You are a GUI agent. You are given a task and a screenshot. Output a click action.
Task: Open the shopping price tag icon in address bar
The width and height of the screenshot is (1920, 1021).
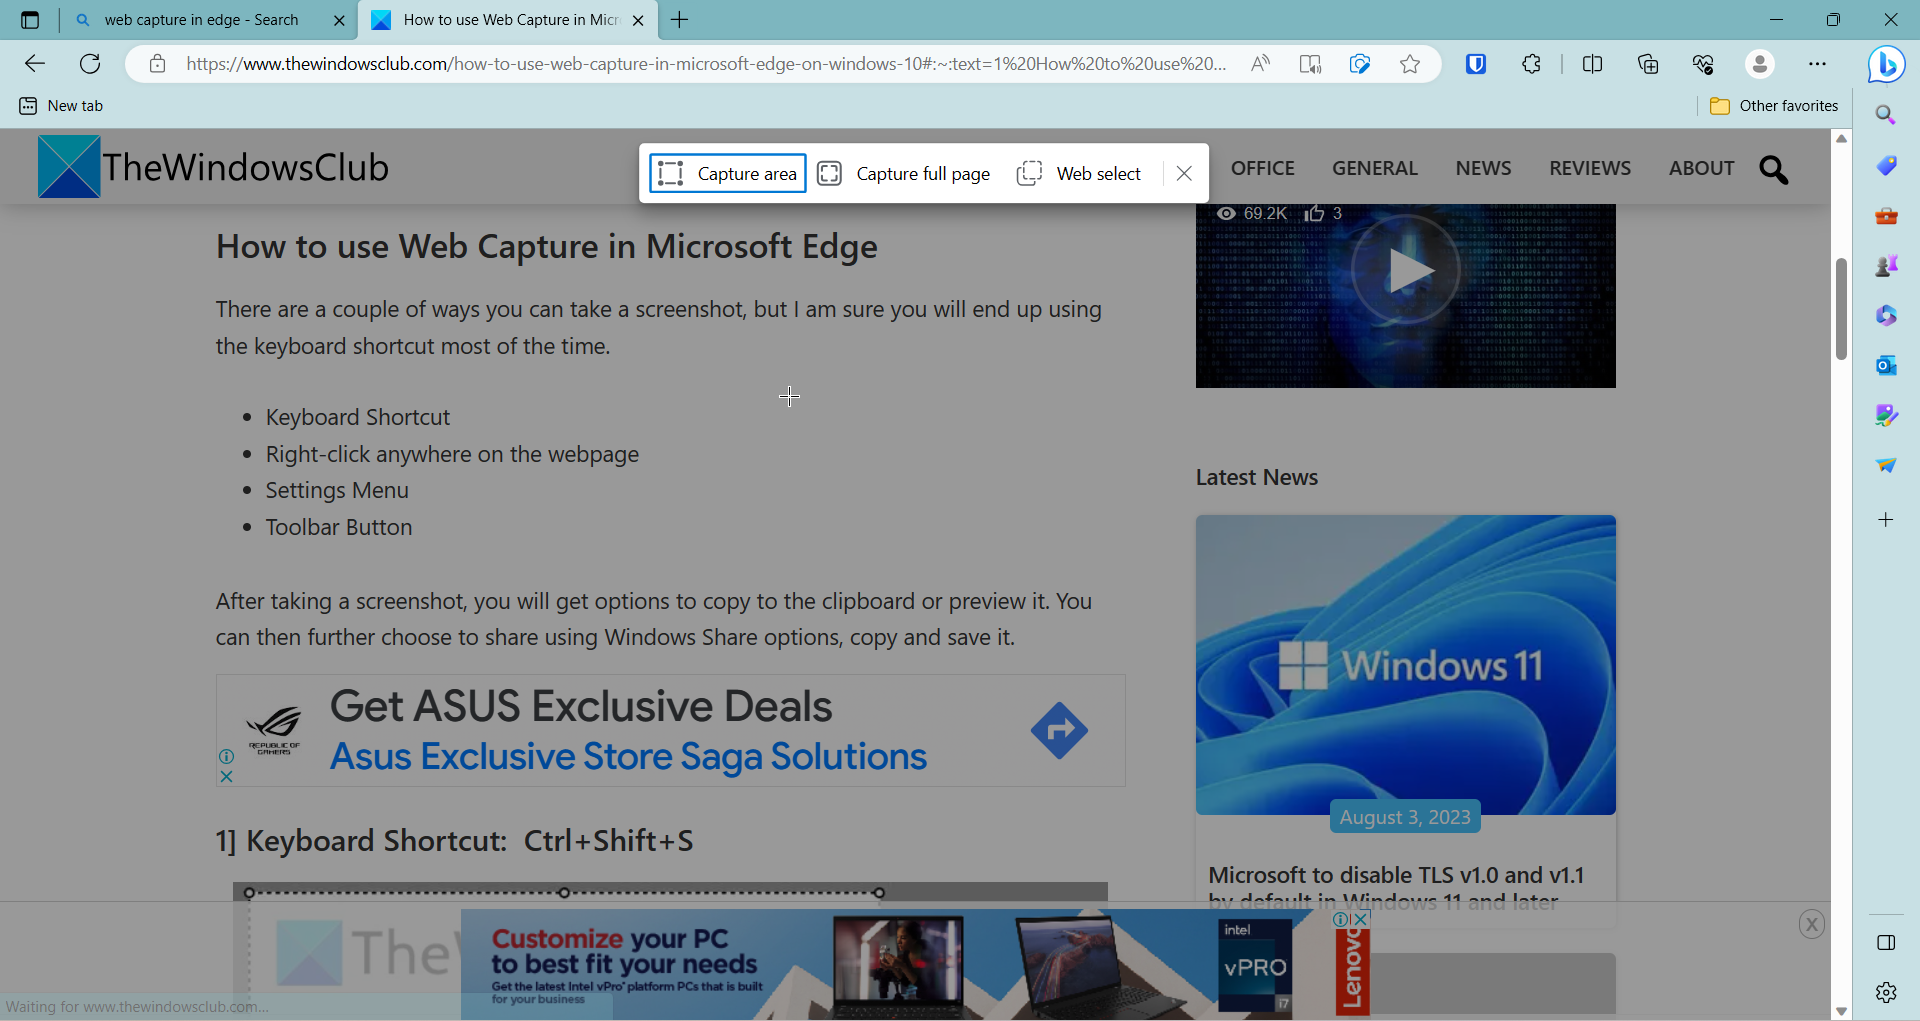click(1360, 64)
